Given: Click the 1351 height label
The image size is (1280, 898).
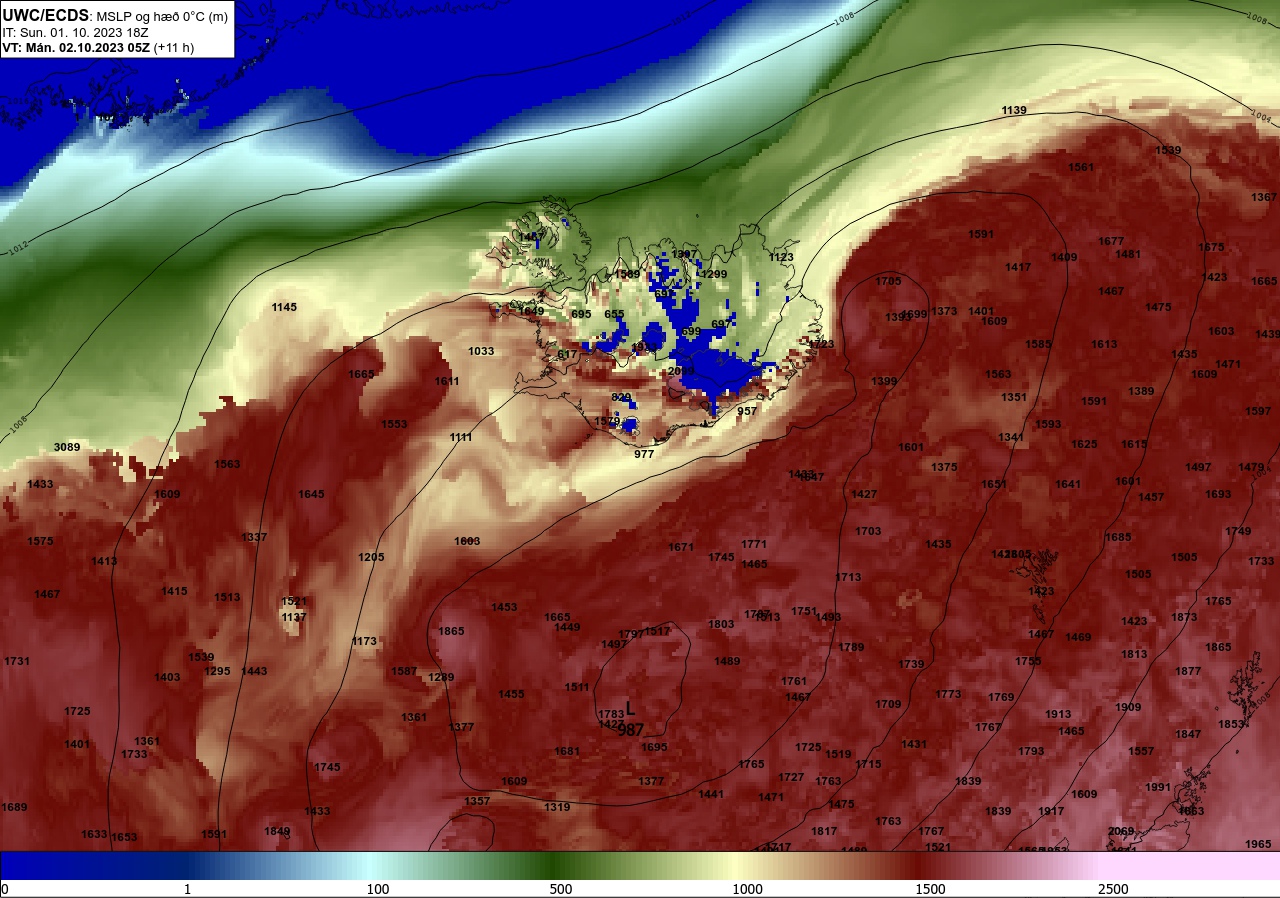Looking at the screenshot, I should (x=1014, y=397).
